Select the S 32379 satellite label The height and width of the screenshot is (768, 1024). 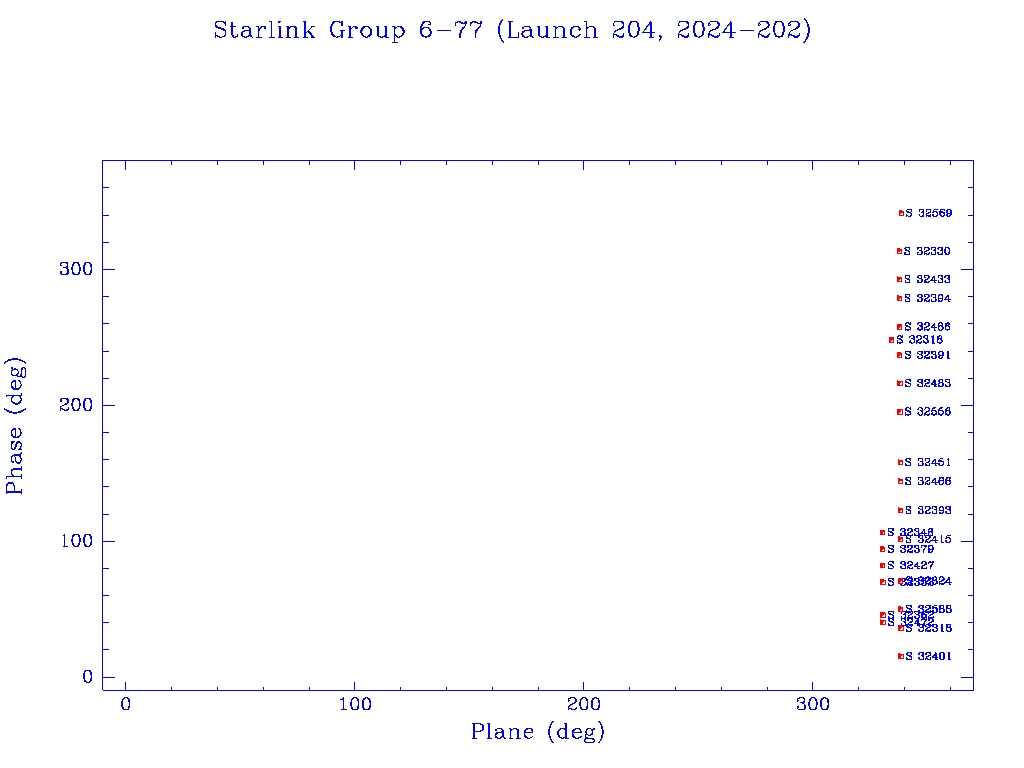point(910,549)
